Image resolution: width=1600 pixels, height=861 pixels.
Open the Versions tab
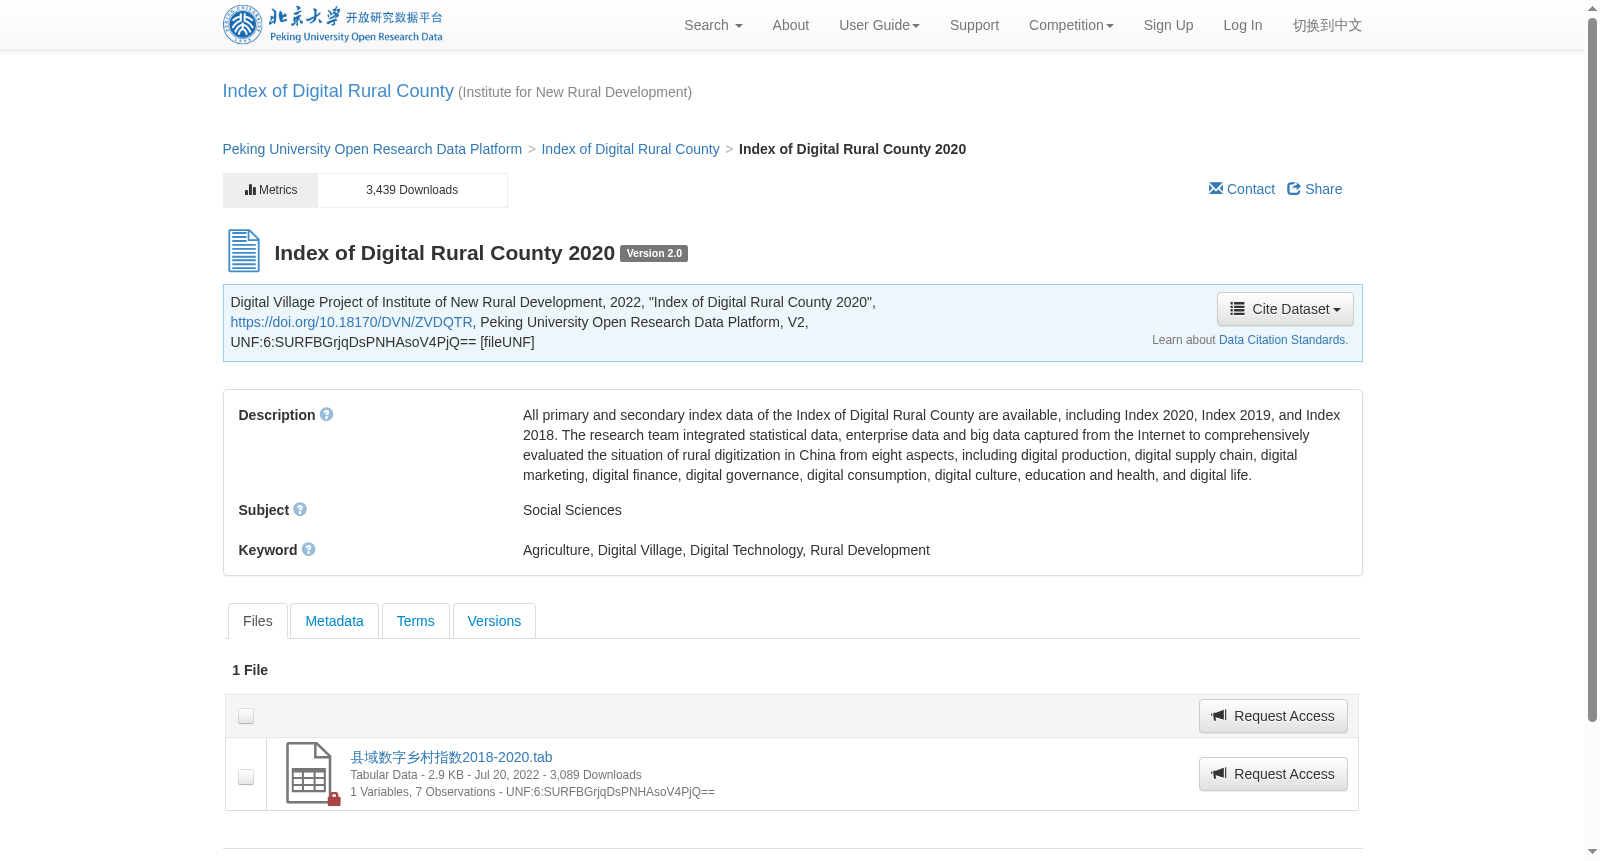494,621
